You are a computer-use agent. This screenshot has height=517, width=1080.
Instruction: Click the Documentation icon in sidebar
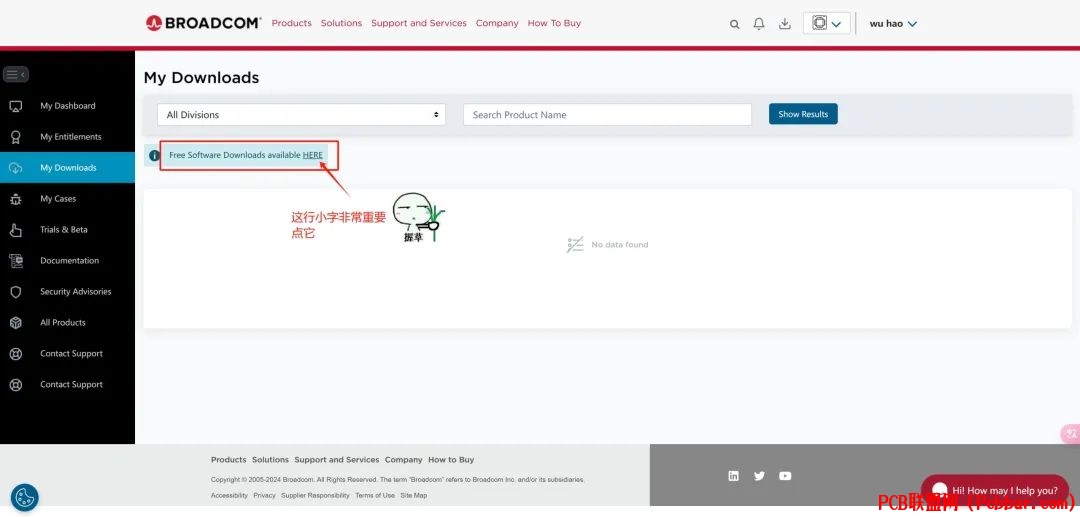tap(16, 261)
